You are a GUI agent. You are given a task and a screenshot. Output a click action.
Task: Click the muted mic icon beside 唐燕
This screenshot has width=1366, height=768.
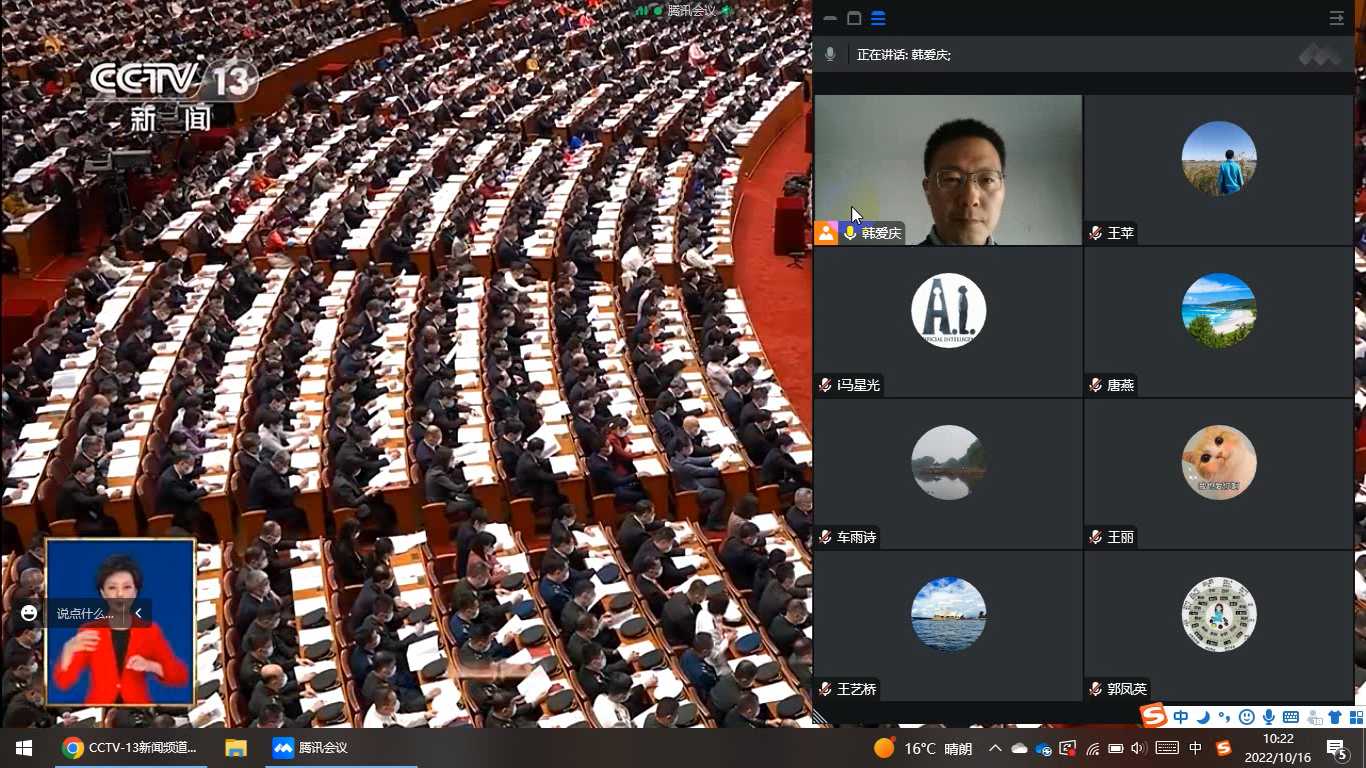1096,385
